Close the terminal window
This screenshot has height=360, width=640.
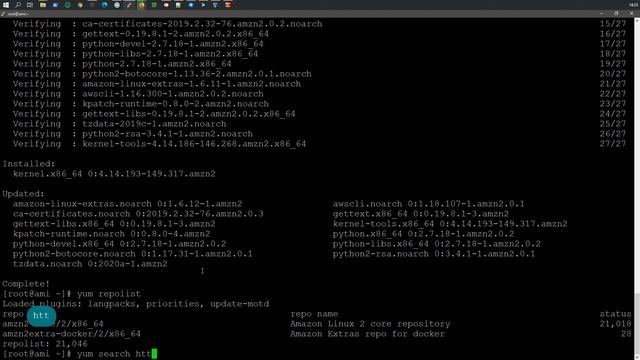tap(631, 13)
